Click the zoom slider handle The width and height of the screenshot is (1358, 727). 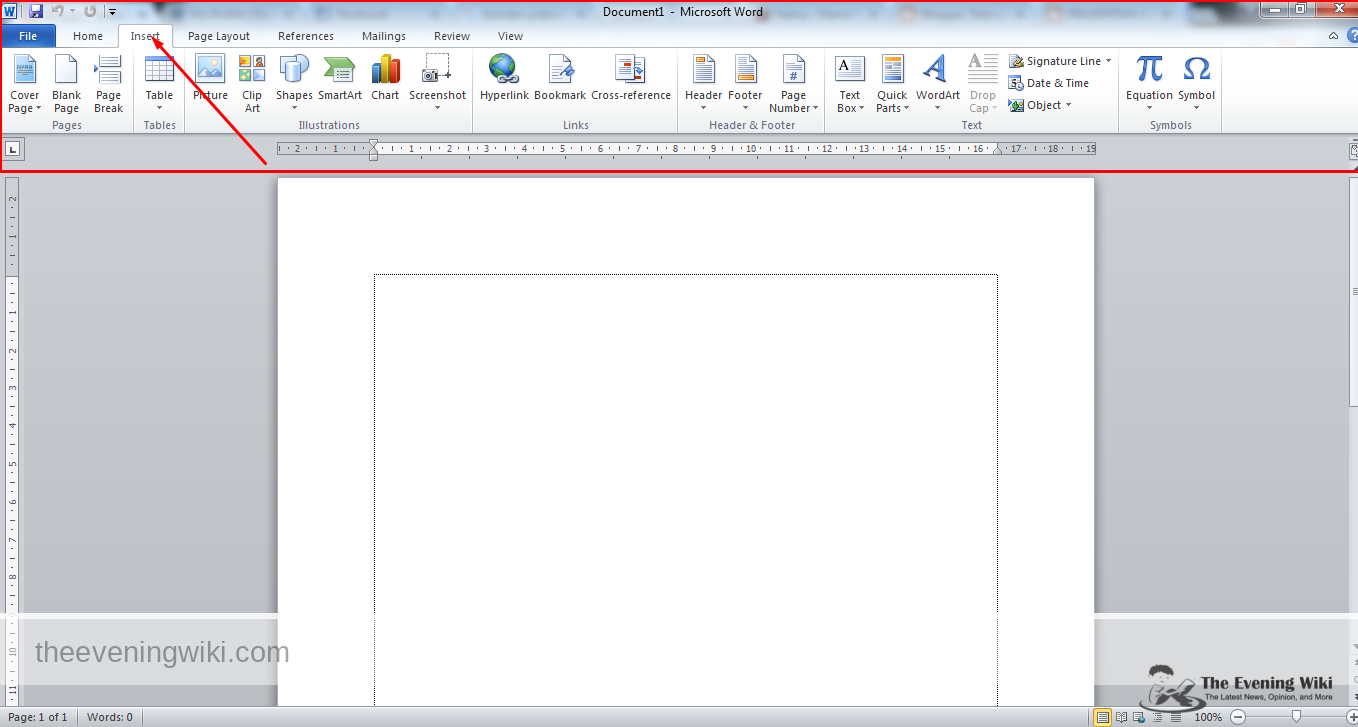coord(1296,716)
